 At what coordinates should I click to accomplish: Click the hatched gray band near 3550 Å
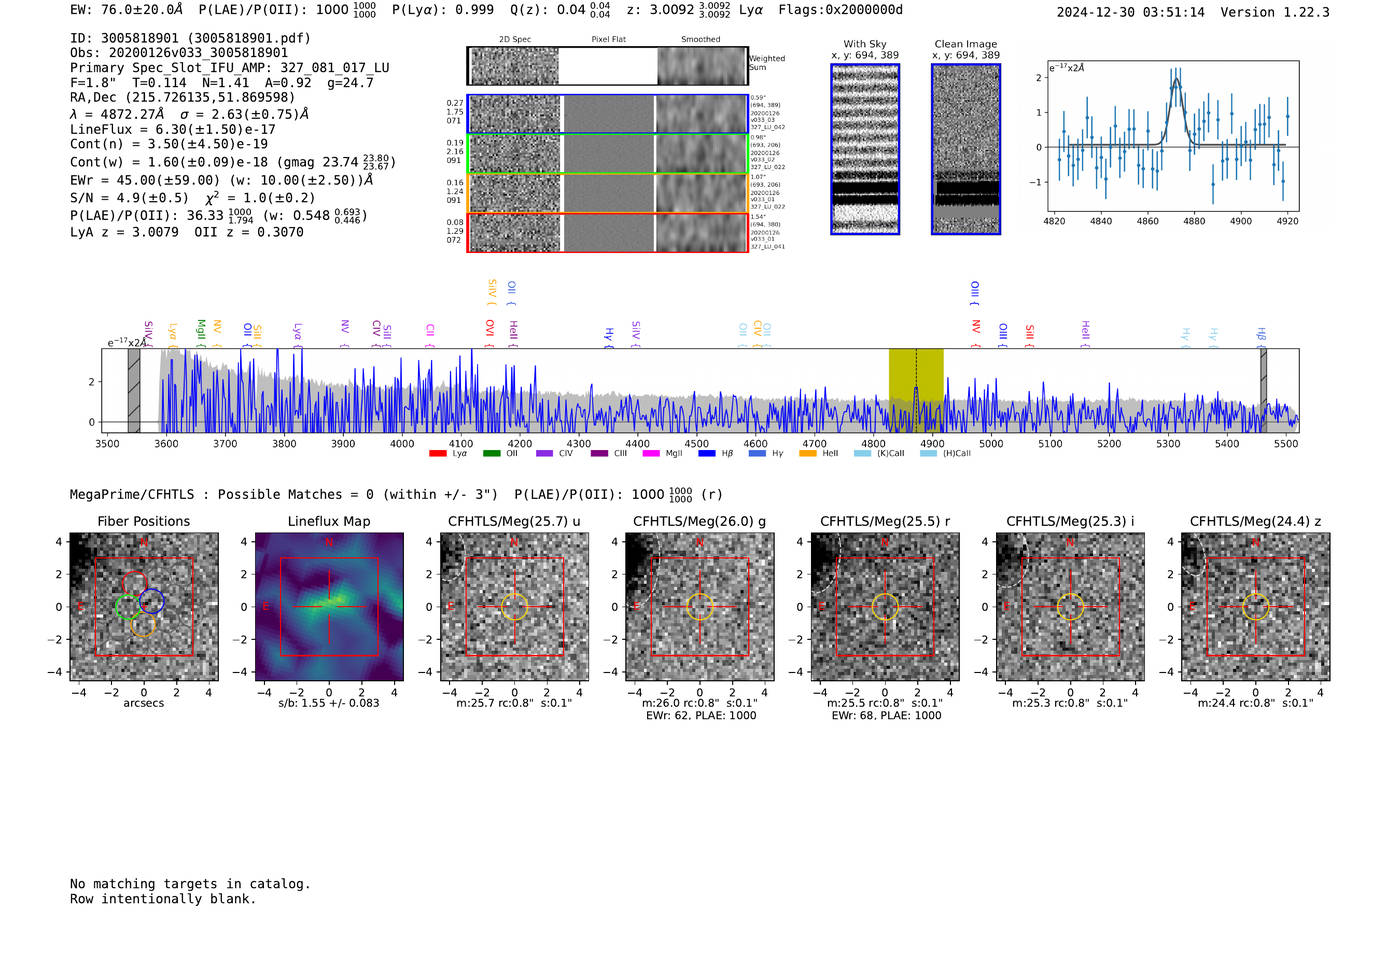(134, 390)
